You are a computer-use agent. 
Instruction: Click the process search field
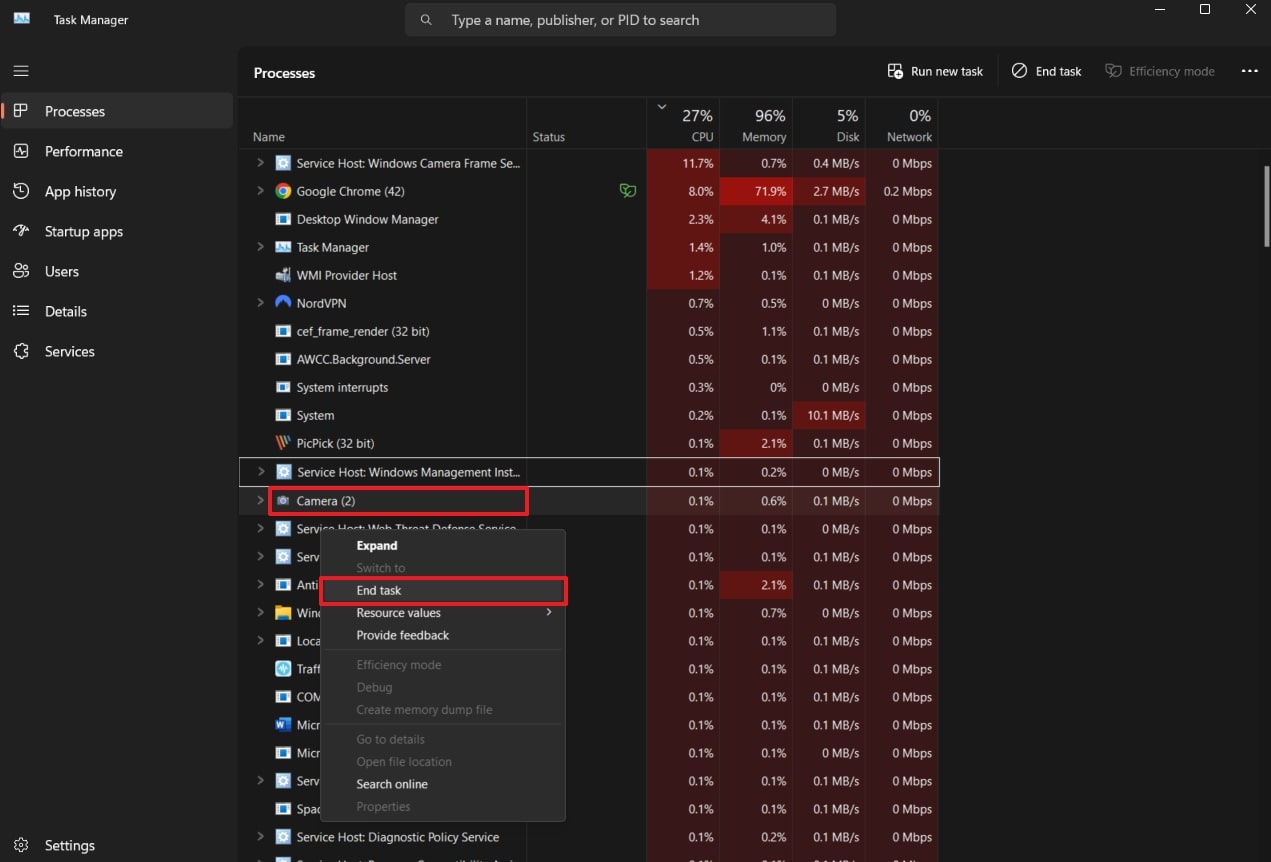tap(620, 19)
